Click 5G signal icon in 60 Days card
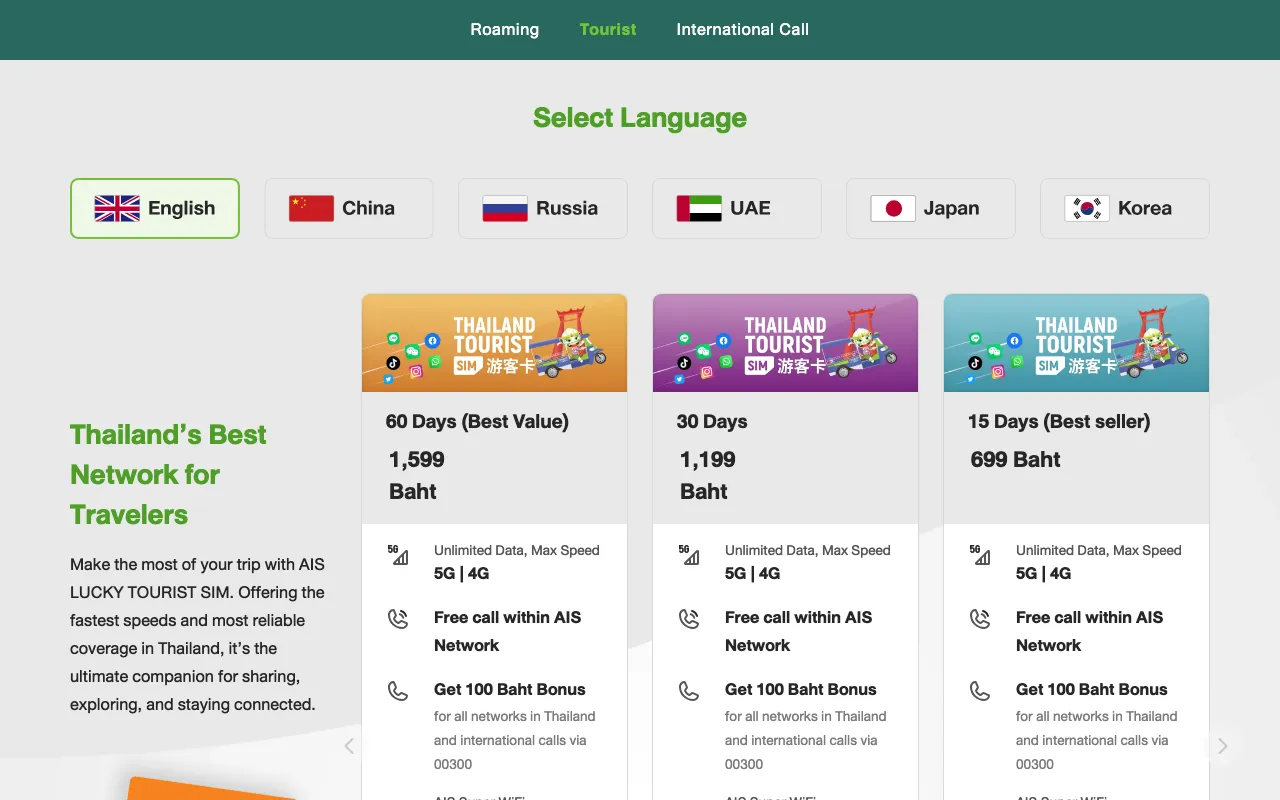 click(x=398, y=555)
